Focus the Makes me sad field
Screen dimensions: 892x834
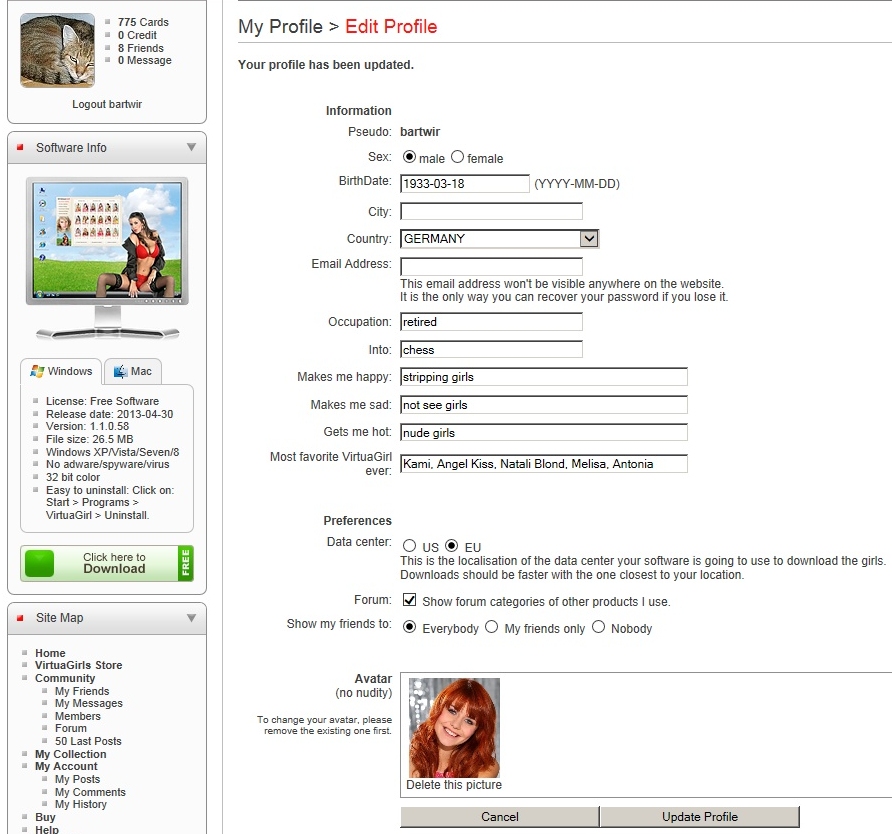point(544,404)
